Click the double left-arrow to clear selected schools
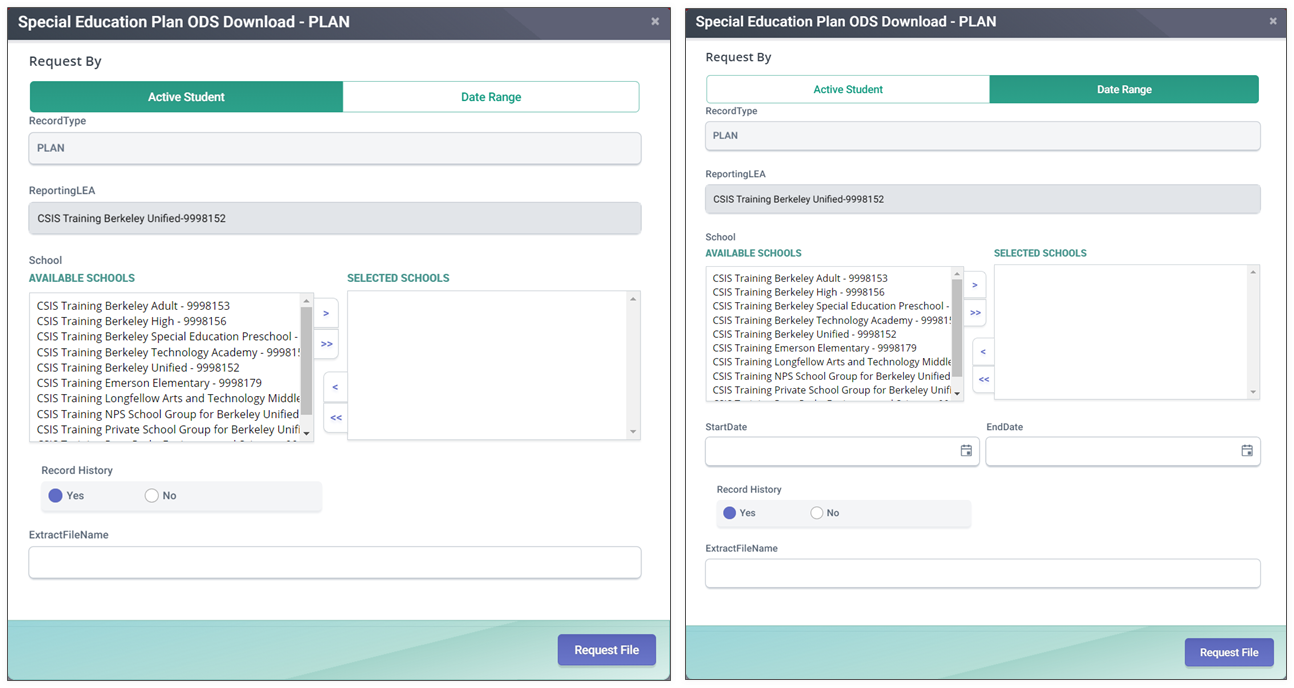The image size is (1294, 688). tap(335, 418)
